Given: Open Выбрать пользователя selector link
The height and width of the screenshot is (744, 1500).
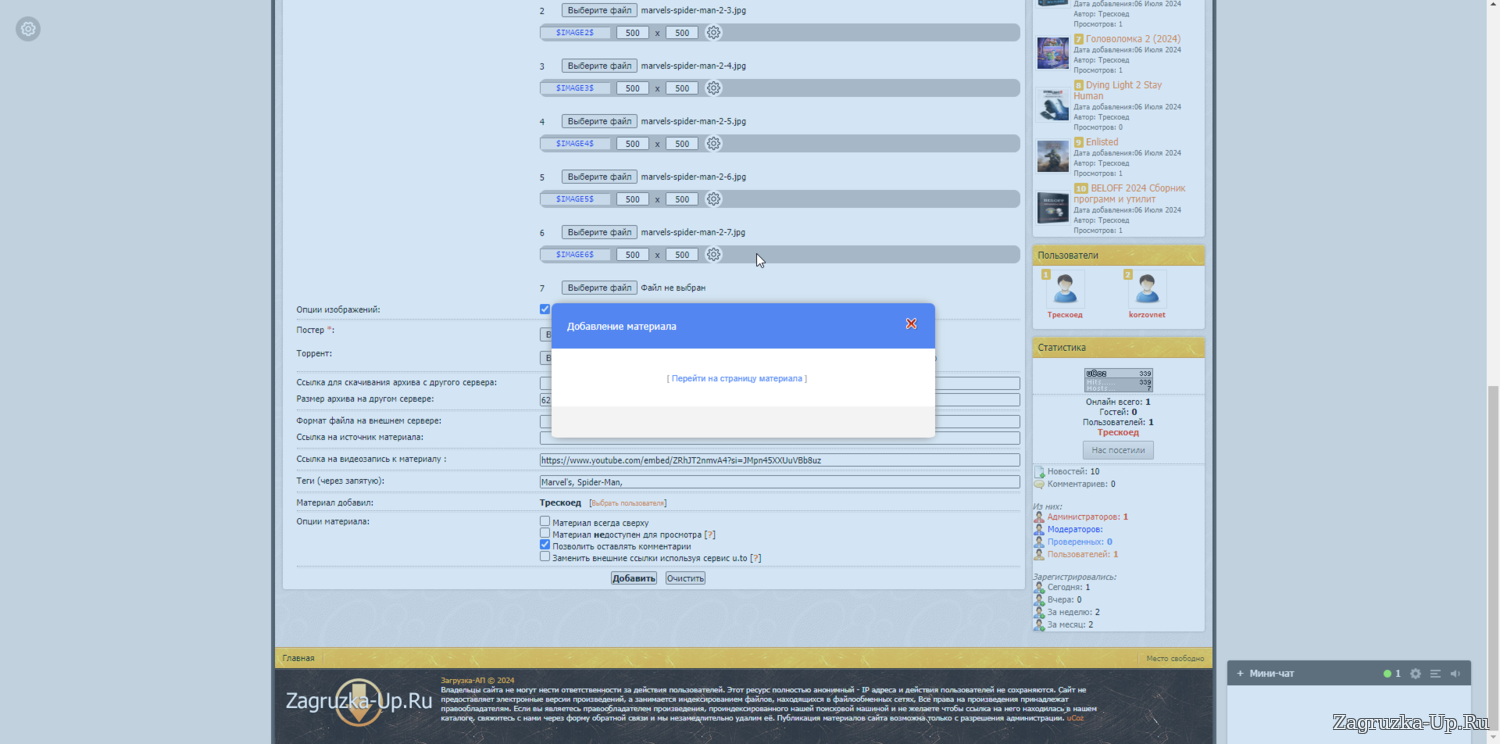Looking at the screenshot, I should point(627,503).
